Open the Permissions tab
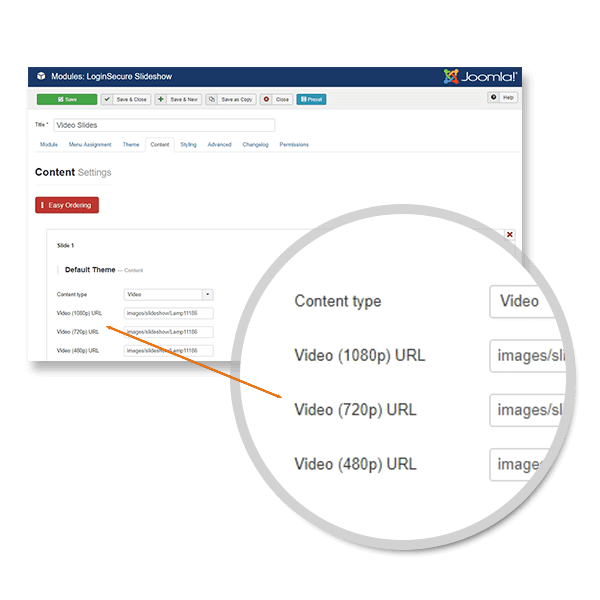 click(x=294, y=144)
